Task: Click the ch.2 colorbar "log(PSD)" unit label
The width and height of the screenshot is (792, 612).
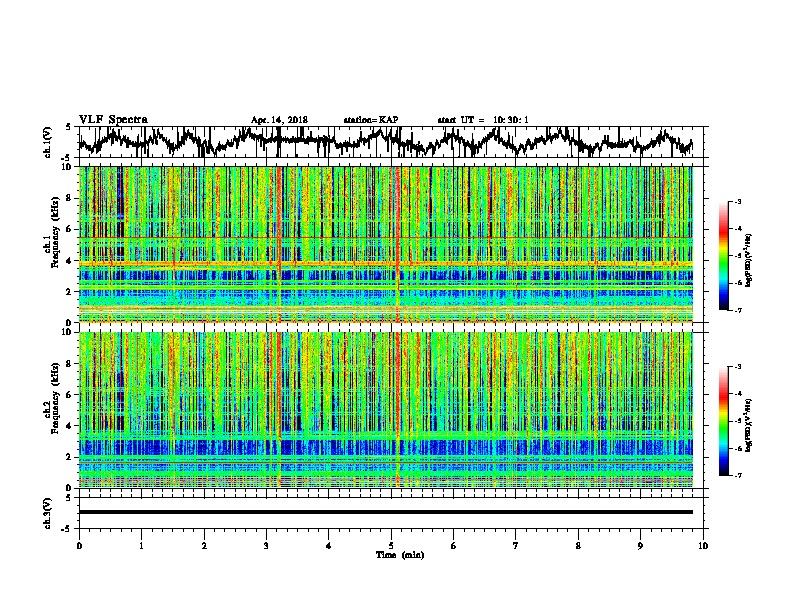Action: pos(749,425)
